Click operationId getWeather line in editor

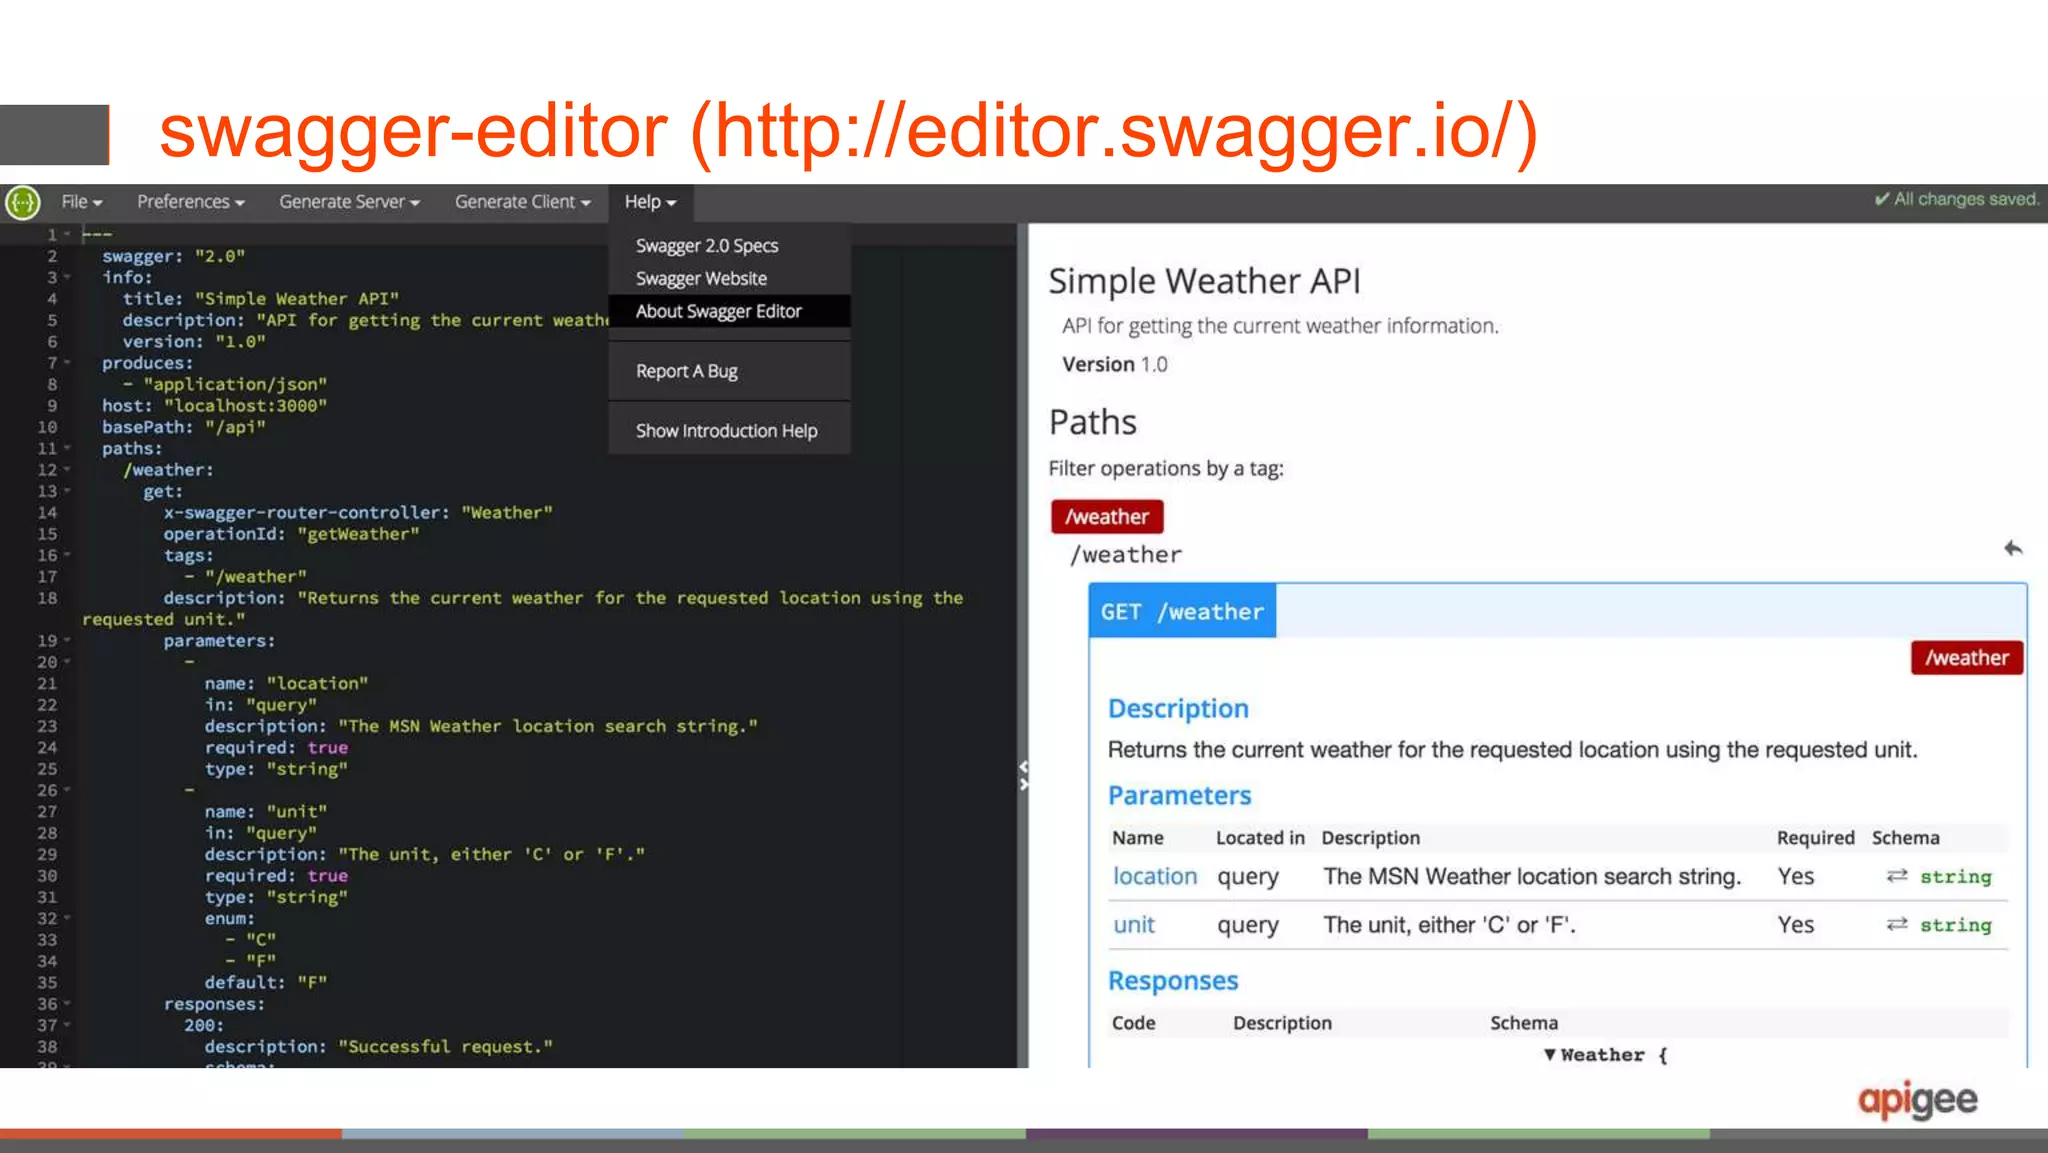(x=291, y=534)
